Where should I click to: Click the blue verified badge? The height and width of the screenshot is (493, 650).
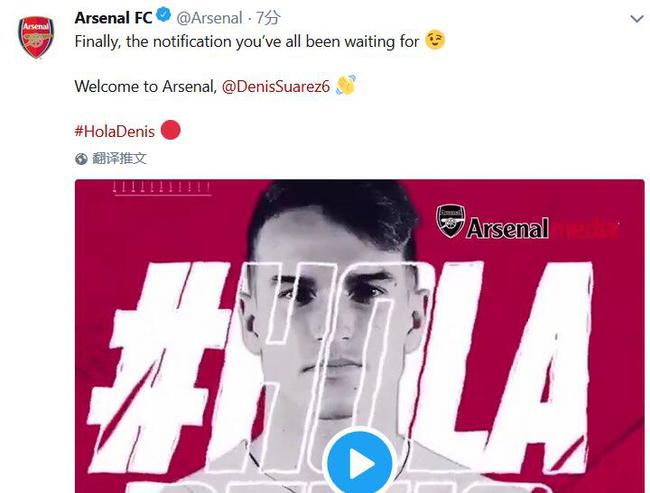click(x=164, y=16)
